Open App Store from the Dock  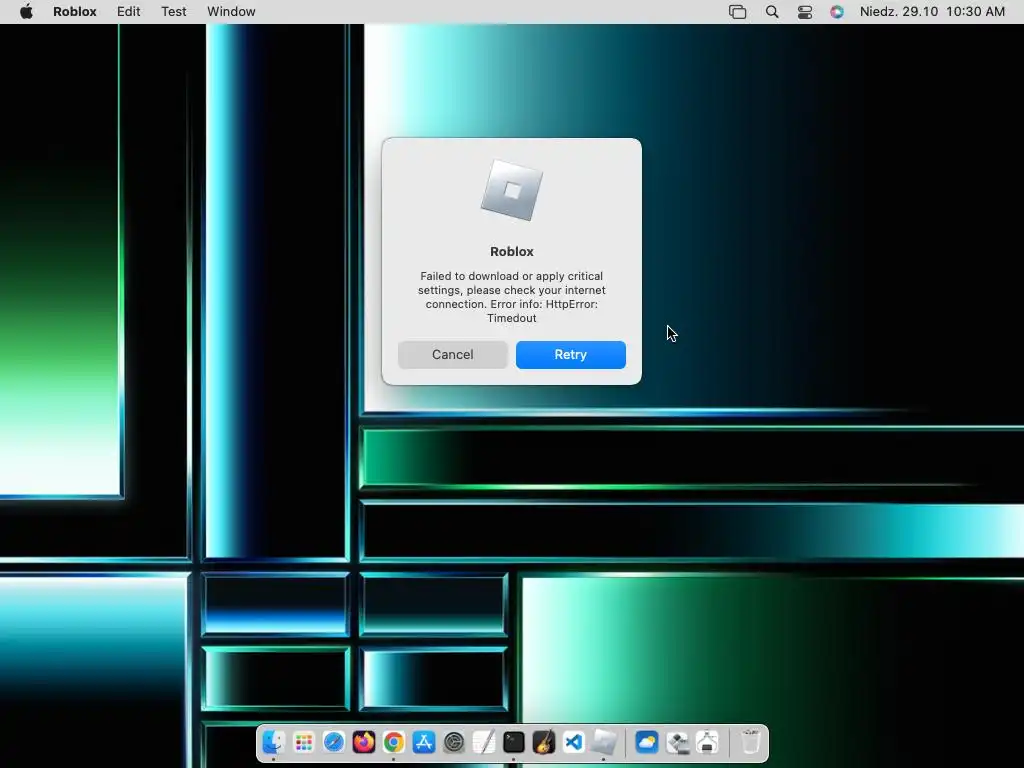(424, 743)
